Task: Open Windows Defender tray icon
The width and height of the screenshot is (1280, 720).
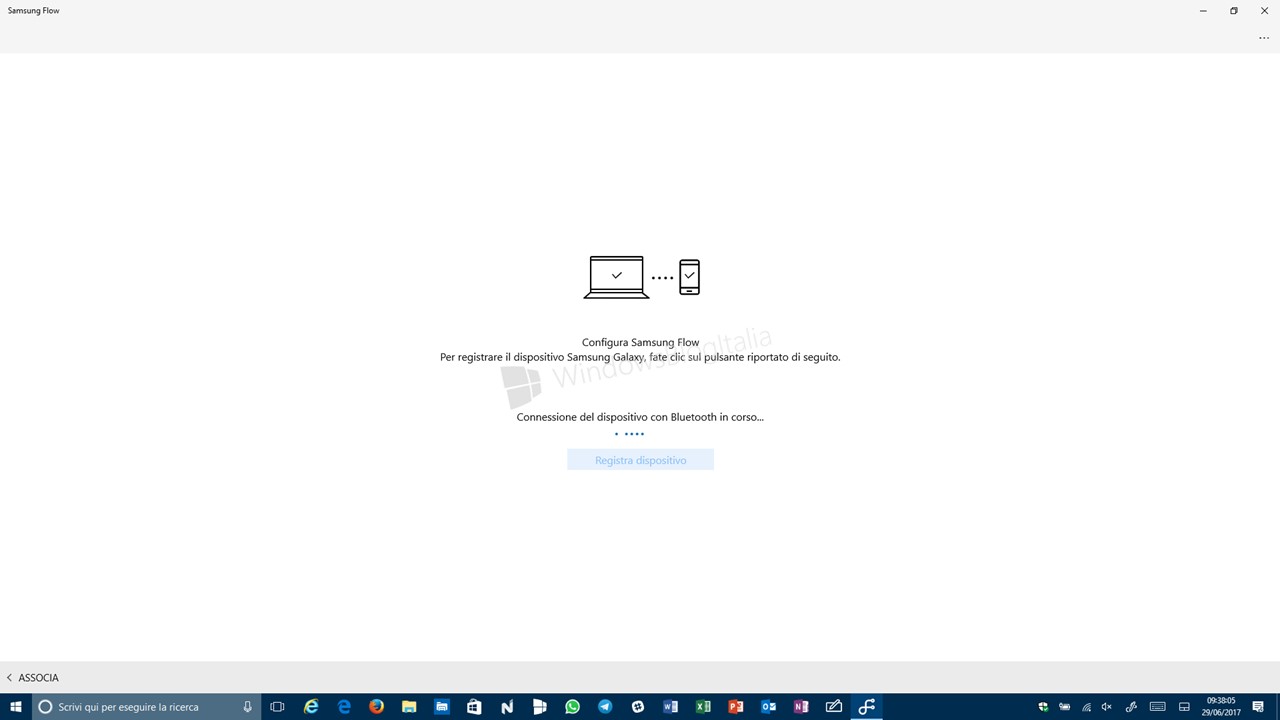Action: (x=1043, y=706)
